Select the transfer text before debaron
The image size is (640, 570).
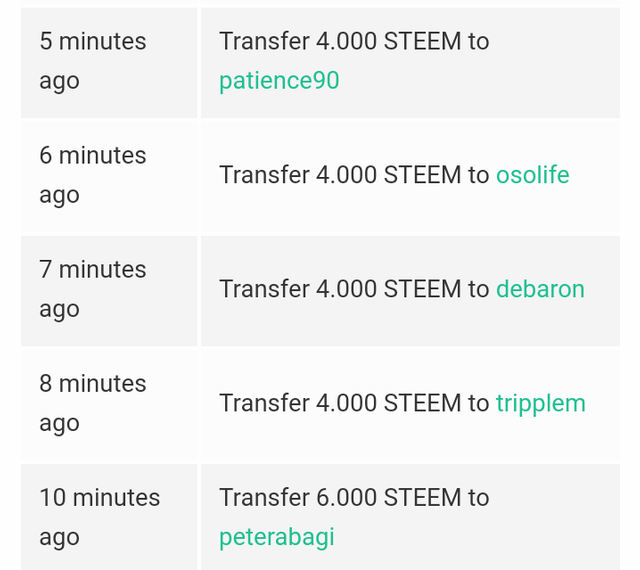pyautogui.click(x=354, y=289)
